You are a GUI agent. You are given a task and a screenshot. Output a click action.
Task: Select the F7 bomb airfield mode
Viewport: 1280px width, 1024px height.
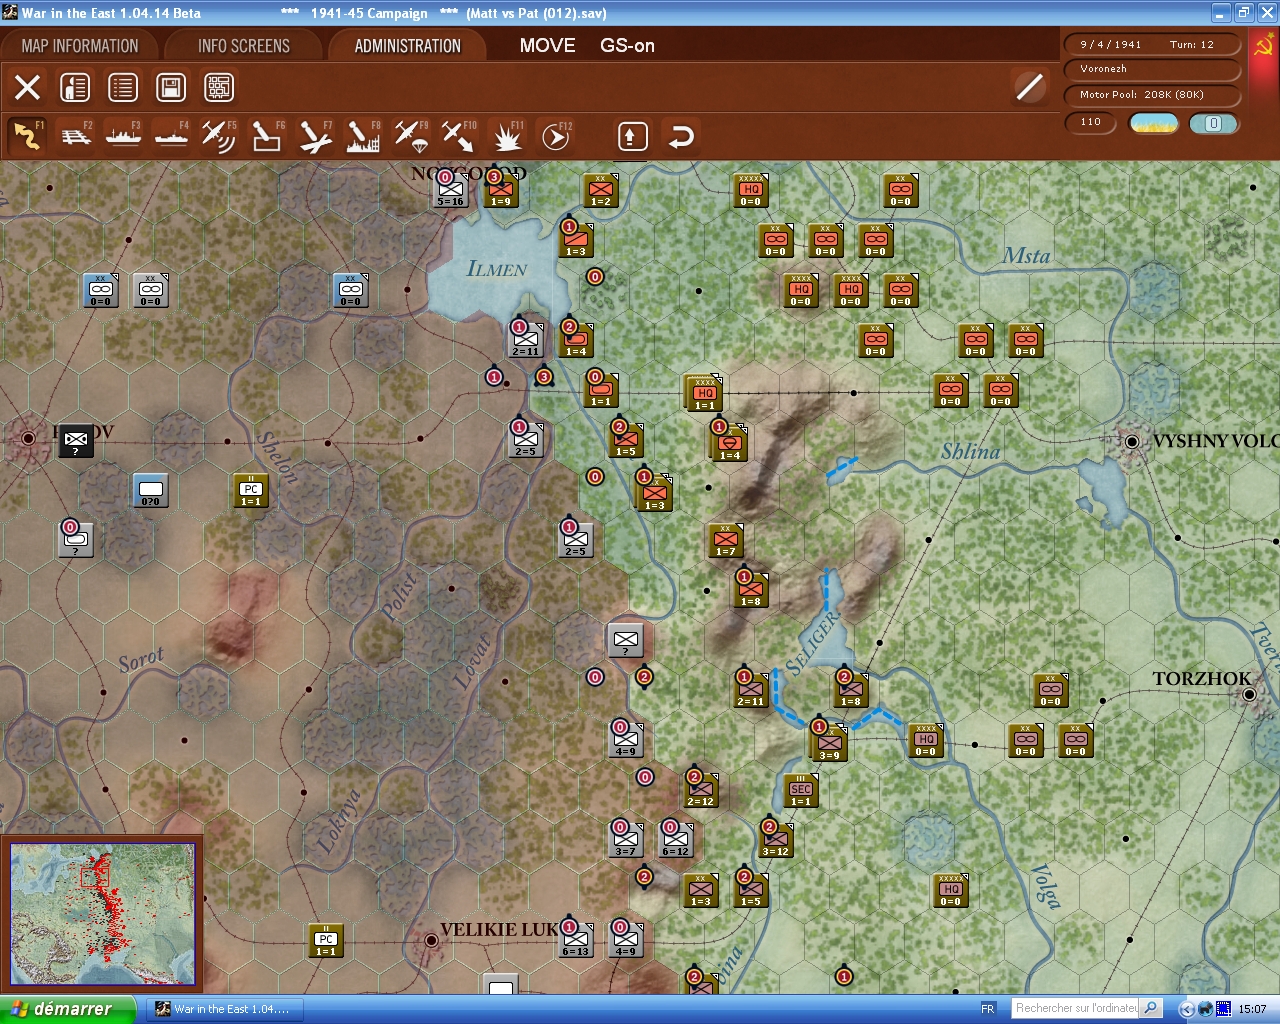tap(315, 136)
